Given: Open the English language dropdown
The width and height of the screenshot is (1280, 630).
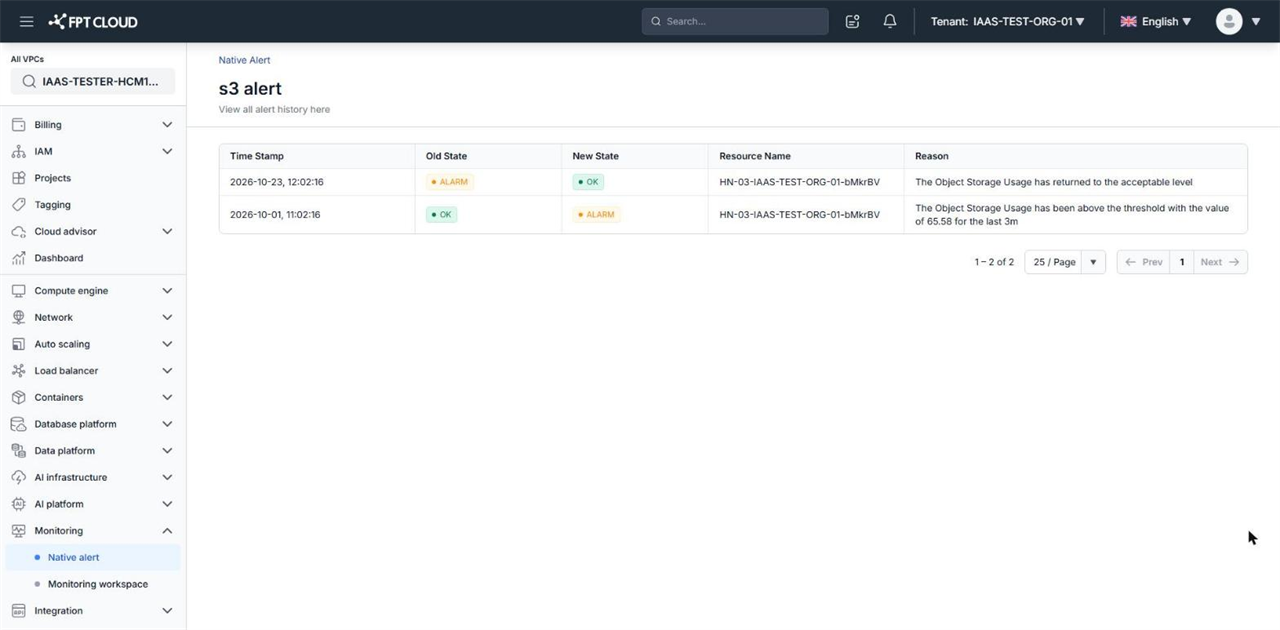Looking at the screenshot, I should pyautogui.click(x=1156, y=21).
